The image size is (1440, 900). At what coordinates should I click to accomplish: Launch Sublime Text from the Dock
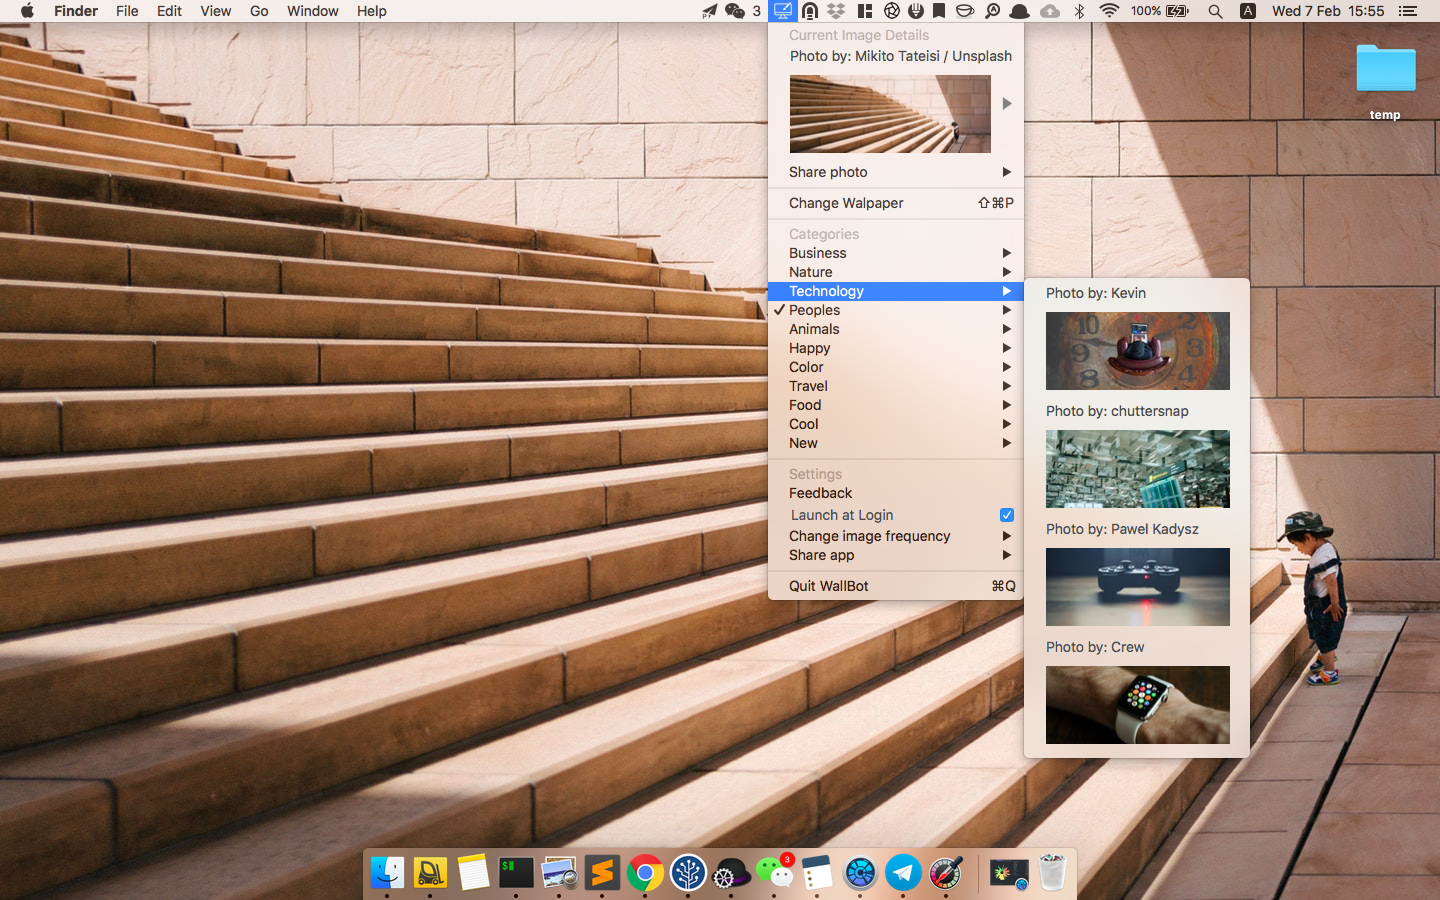(x=602, y=873)
